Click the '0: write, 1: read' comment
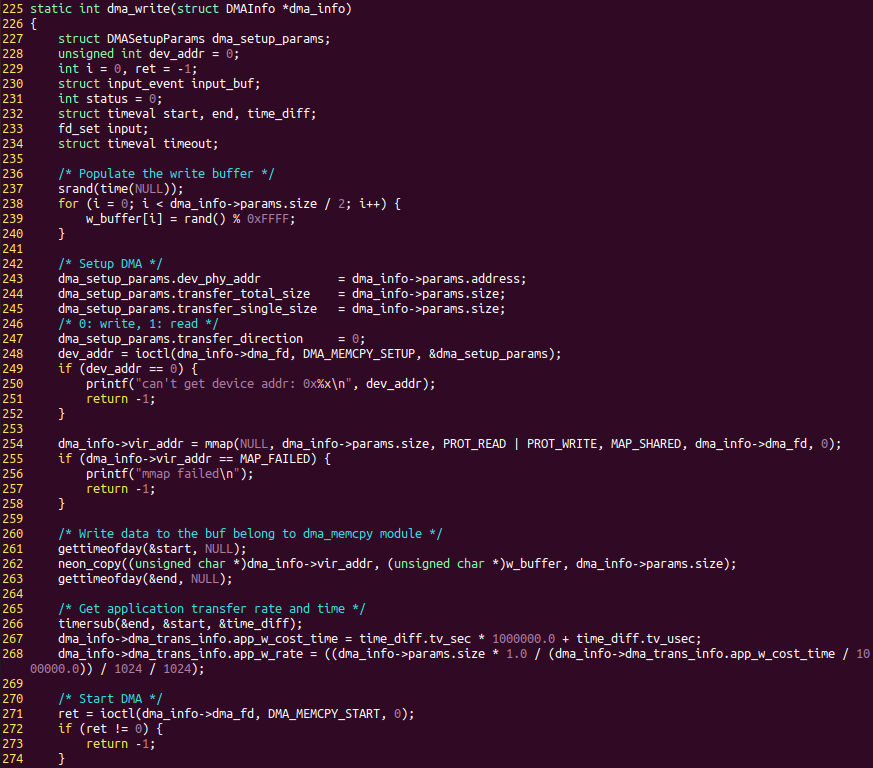 [138, 323]
